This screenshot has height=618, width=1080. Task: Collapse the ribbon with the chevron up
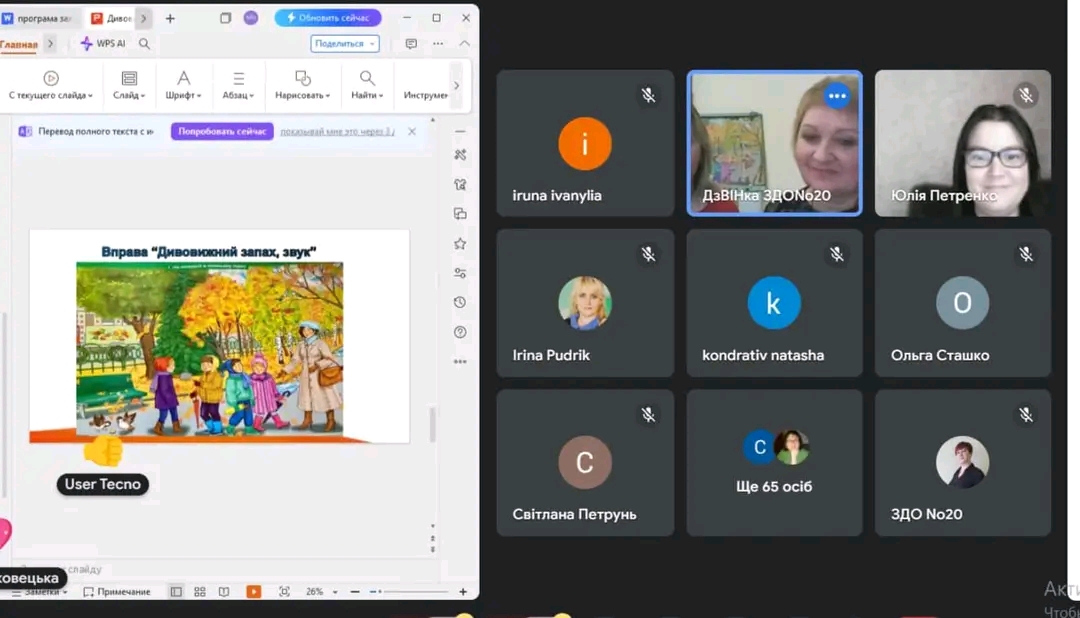(x=464, y=44)
